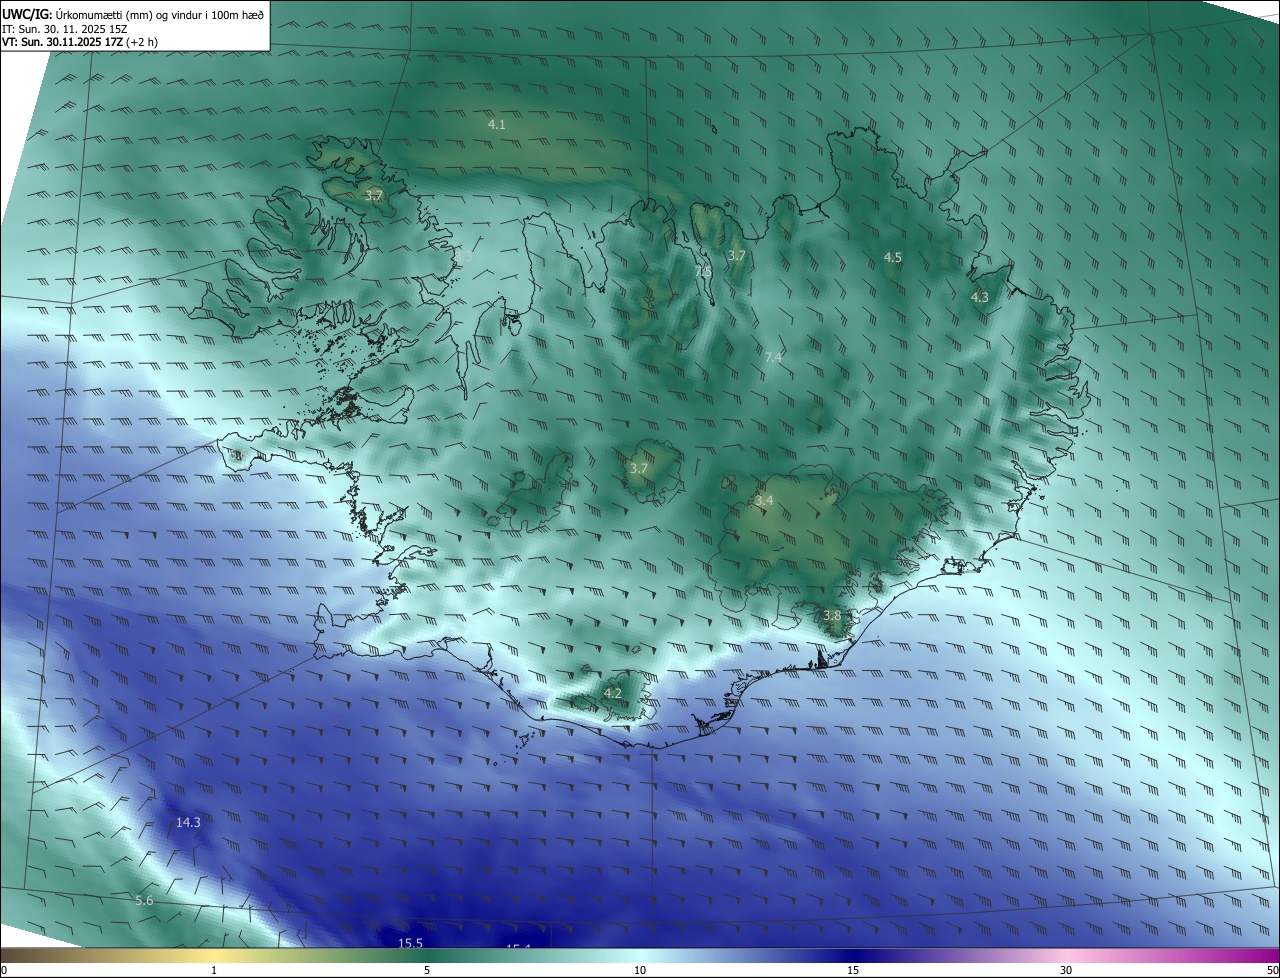Click the 1 tick on the color scale
The image size is (1280, 978).
214,970
